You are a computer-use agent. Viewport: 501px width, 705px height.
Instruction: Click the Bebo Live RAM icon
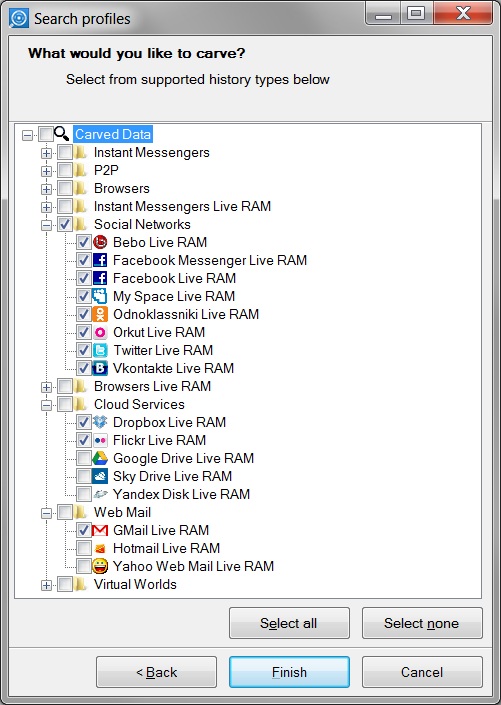point(100,242)
